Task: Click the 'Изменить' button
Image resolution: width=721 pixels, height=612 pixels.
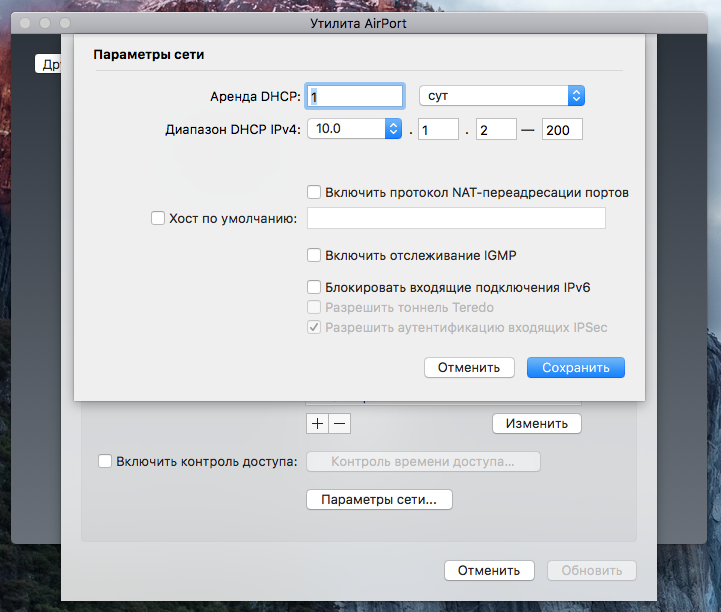Action: pyautogui.click(x=537, y=423)
